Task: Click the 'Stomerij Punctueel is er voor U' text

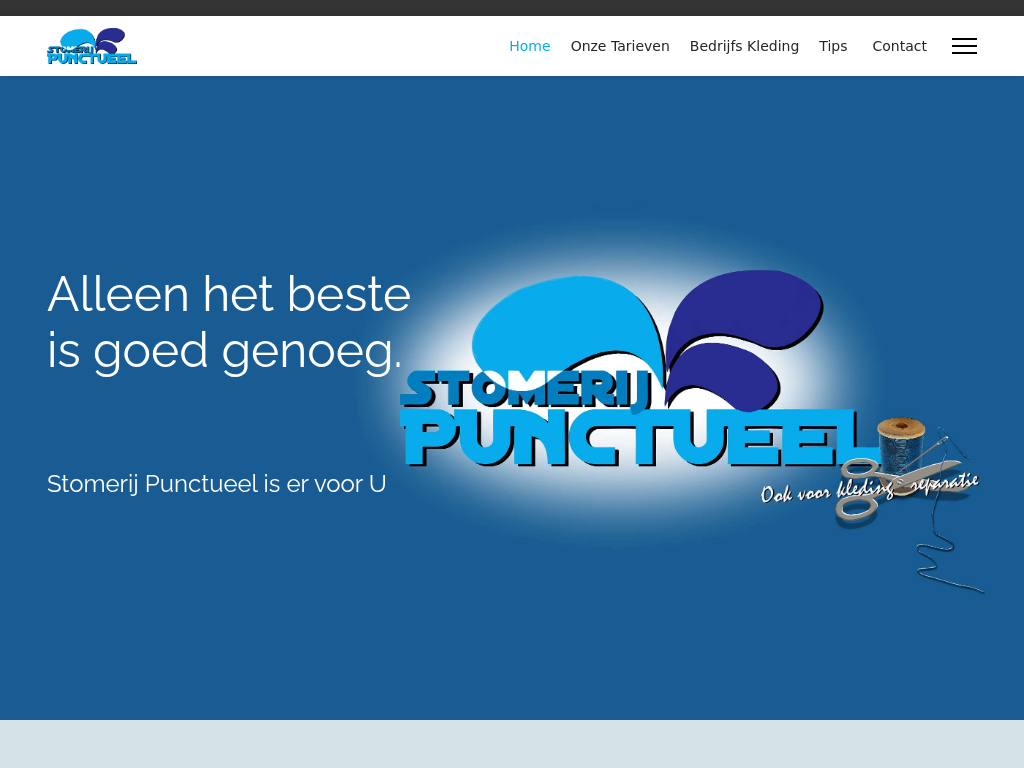Action: pyautogui.click(x=216, y=484)
